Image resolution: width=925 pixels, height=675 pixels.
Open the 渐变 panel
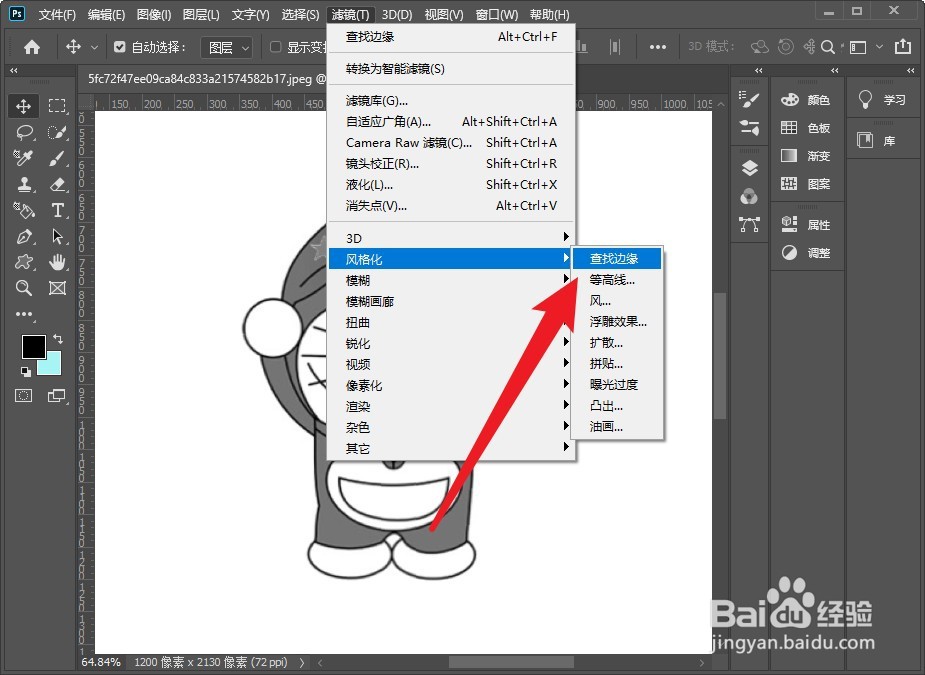point(806,155)
